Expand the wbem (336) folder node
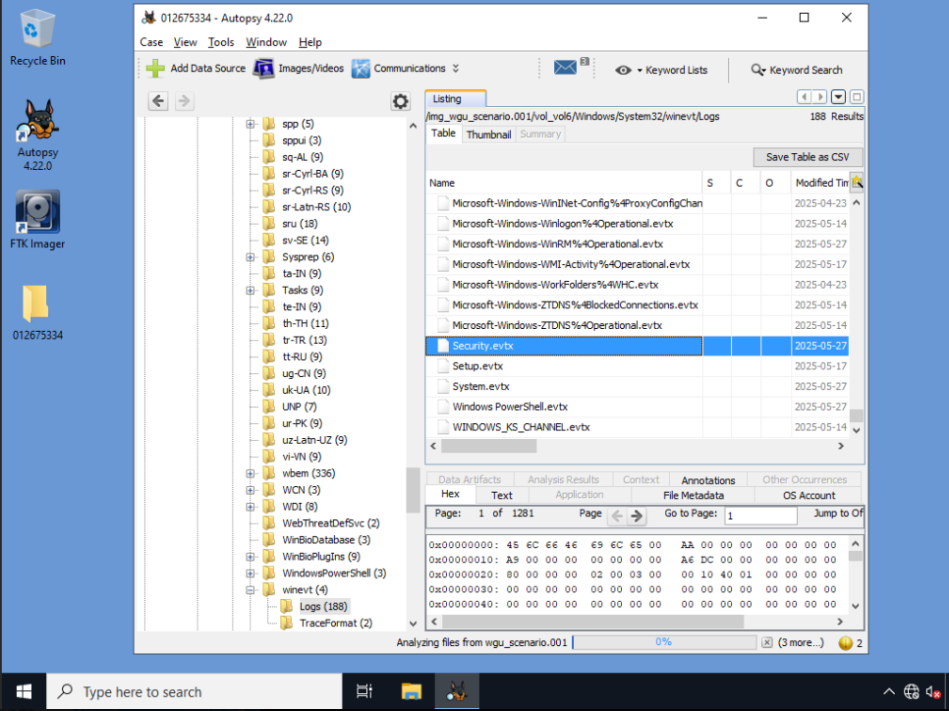The image size is (949, 711). coord(250,473)
